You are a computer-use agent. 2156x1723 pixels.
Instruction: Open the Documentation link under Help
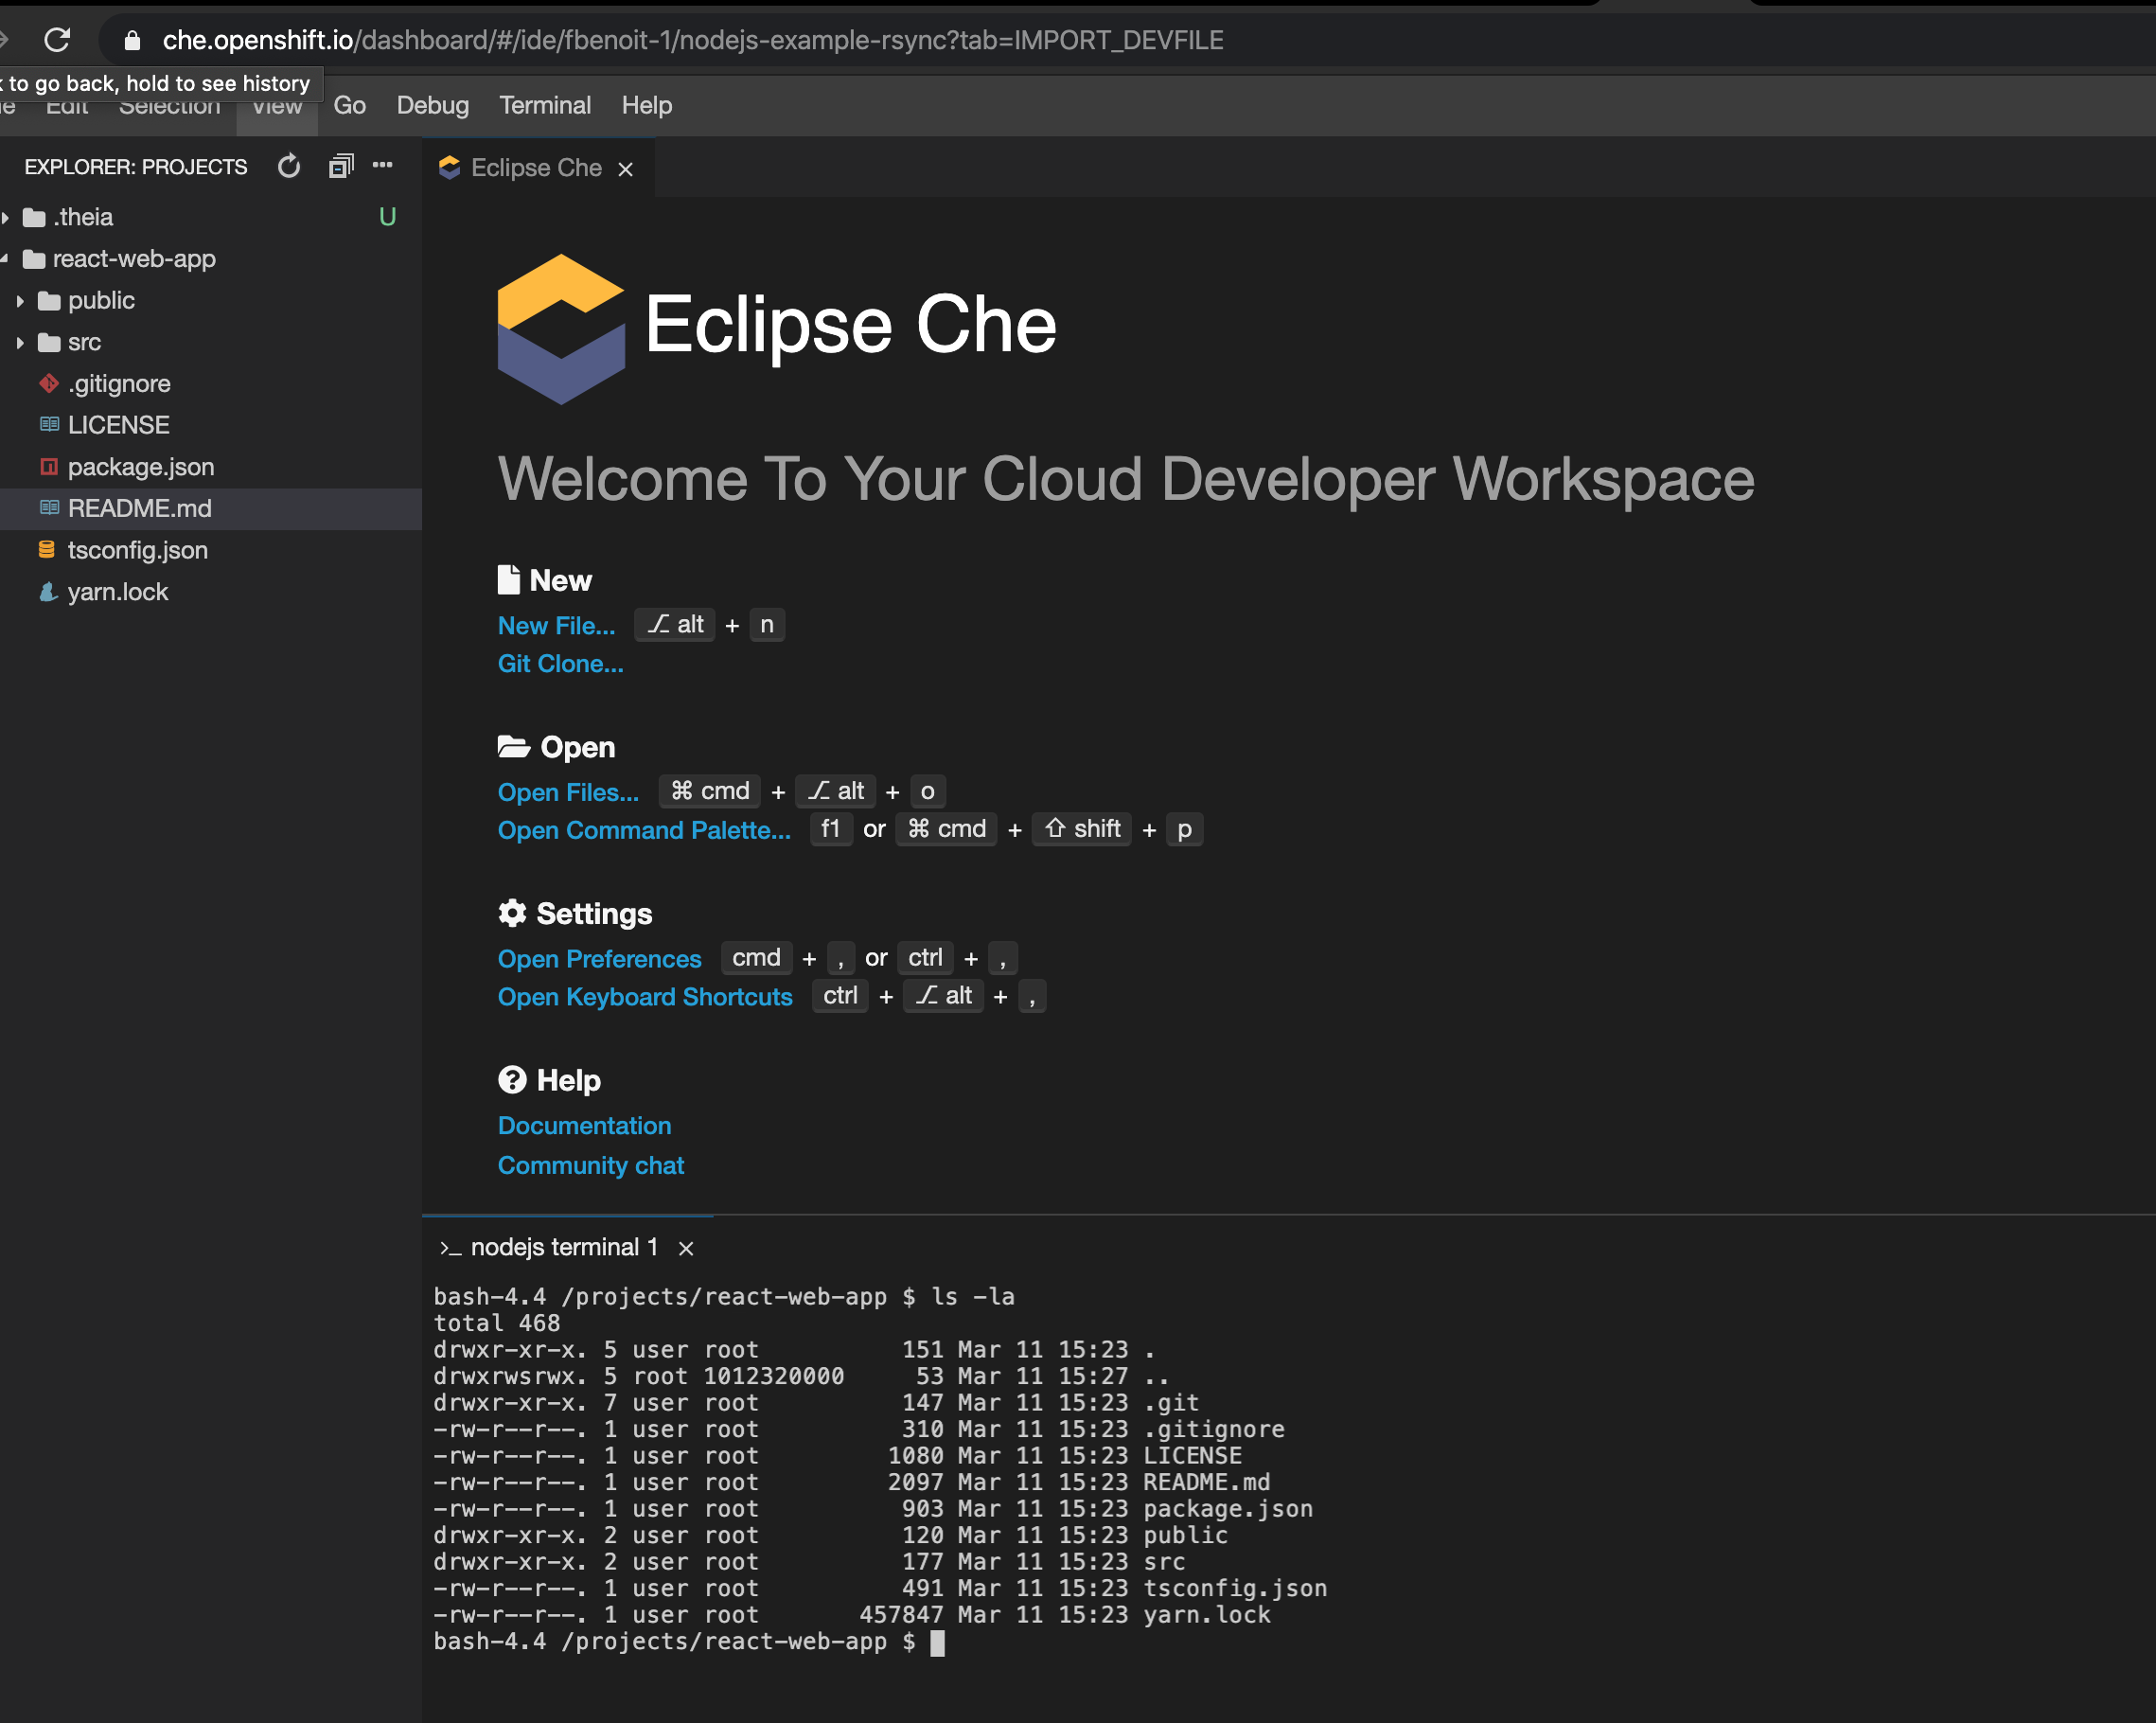pyautogui.click(x=584, y=1125)
